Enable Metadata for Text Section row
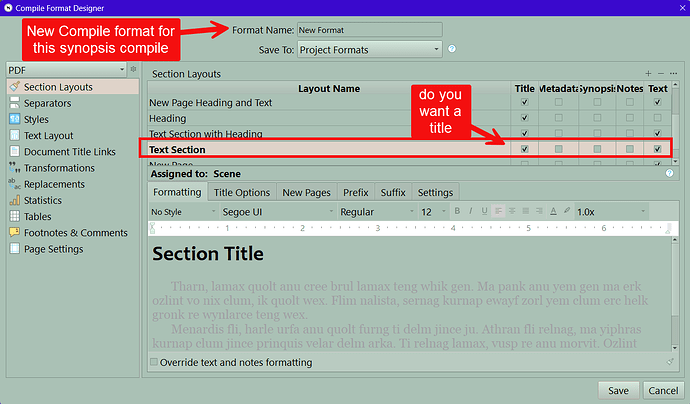The height and width of the screenshot is (404, 690). (558, 149)
